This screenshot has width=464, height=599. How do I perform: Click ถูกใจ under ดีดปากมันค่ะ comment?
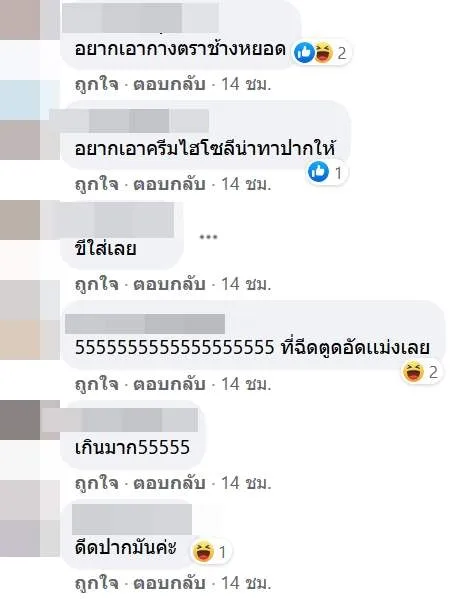tap(97, 583)
